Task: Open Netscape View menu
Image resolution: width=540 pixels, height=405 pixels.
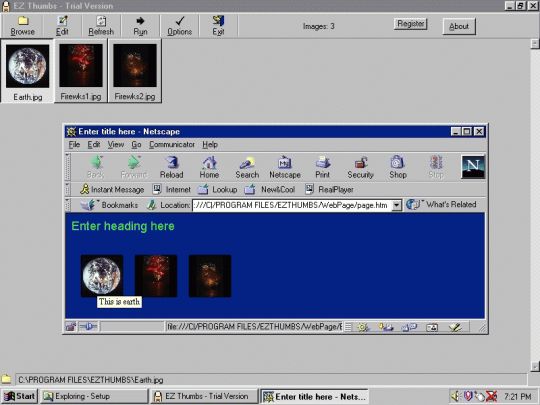Action: click(116, 145)
